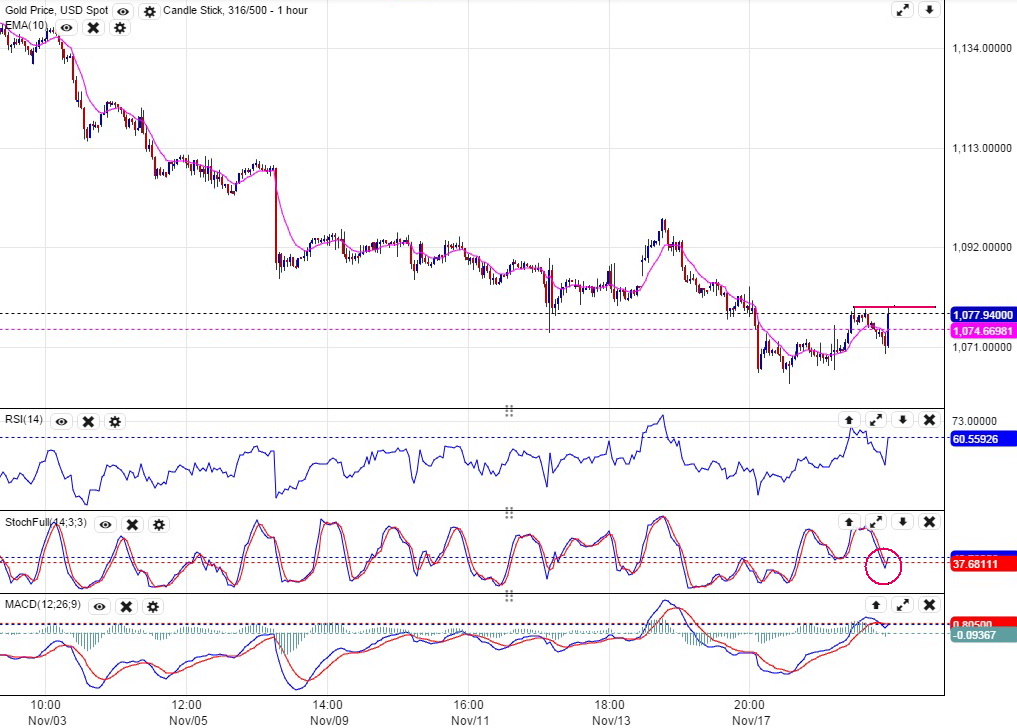Click the current price label 1,077.94000

click(982, 315)
